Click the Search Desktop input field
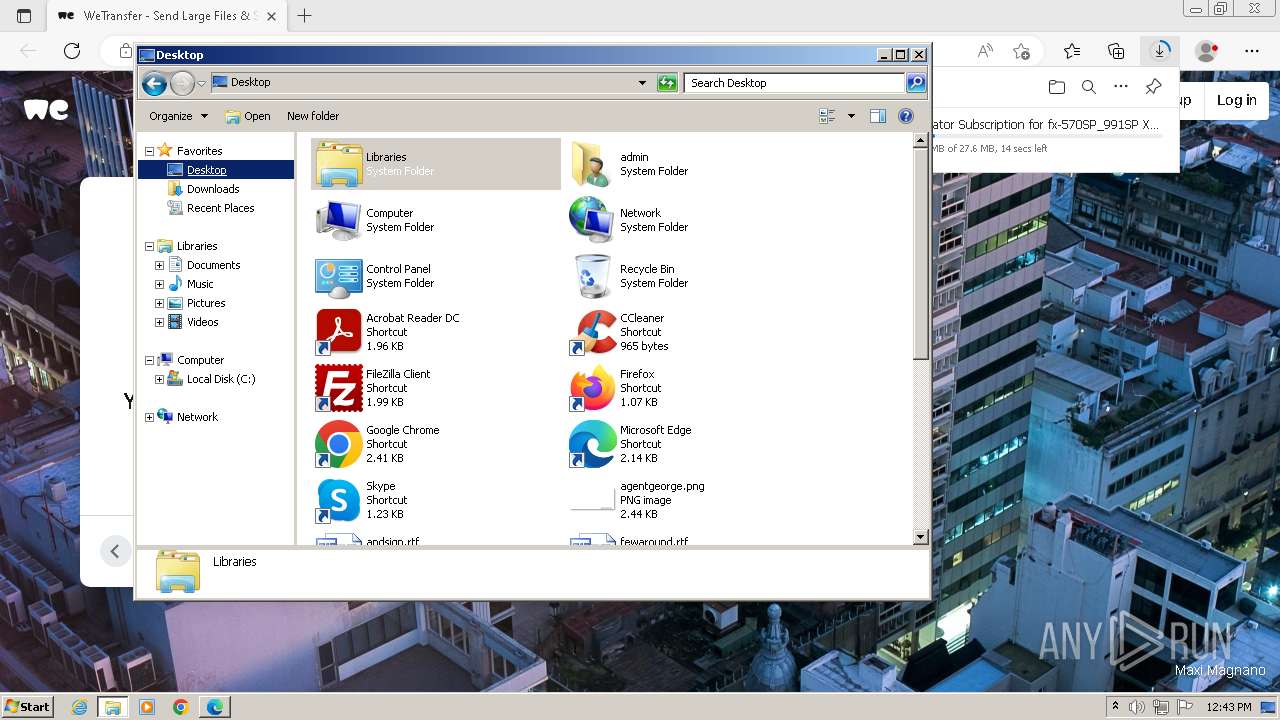 point(795,83)
